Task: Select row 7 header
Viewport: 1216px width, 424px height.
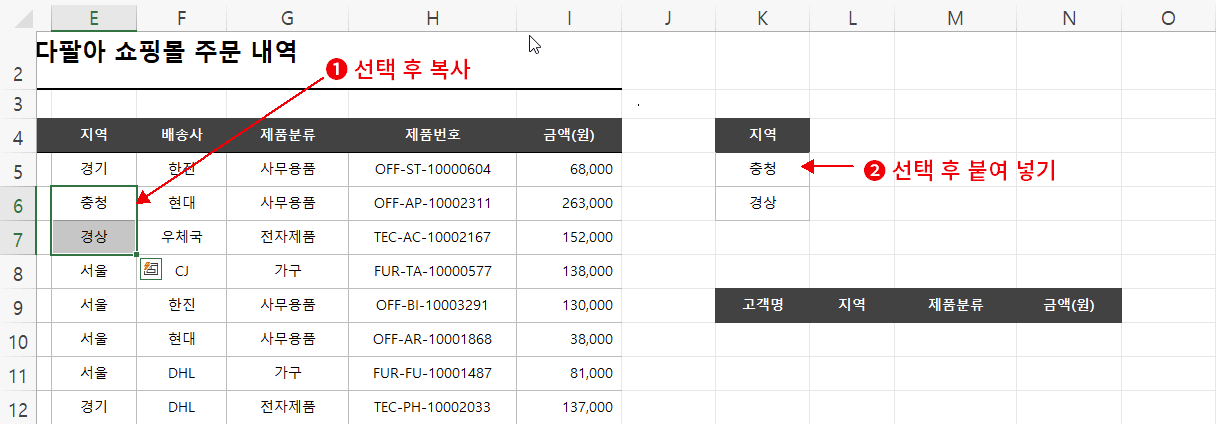Action: [x=18, y=237]
